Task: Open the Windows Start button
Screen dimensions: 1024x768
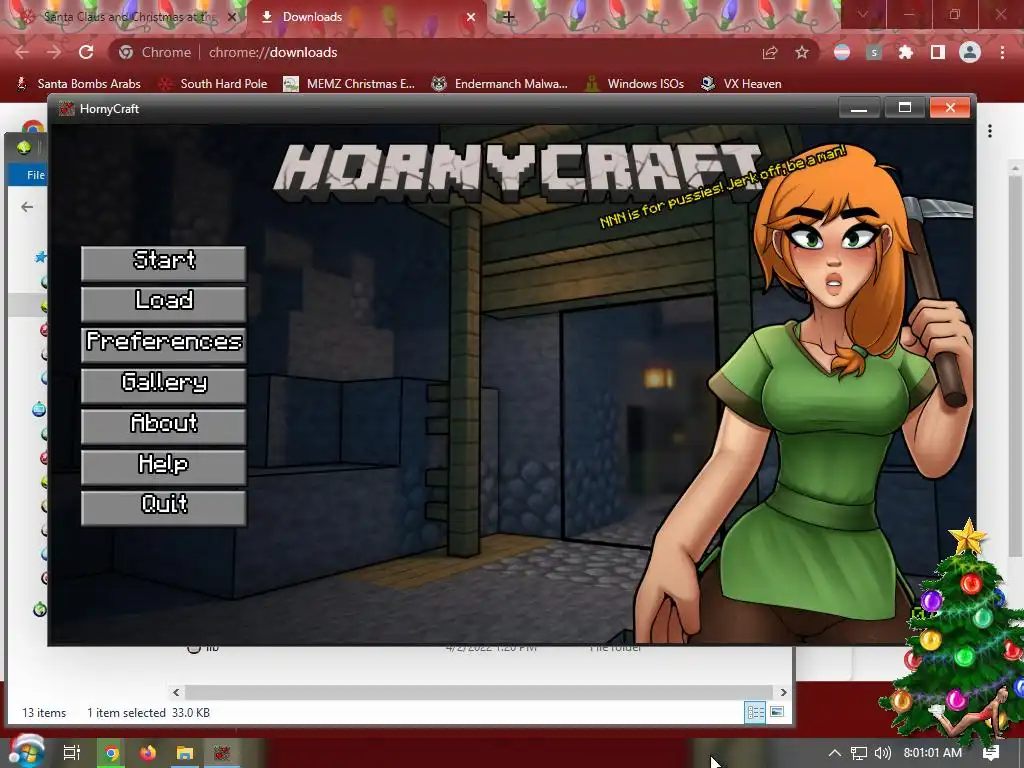Action: [x=25, y=752]
